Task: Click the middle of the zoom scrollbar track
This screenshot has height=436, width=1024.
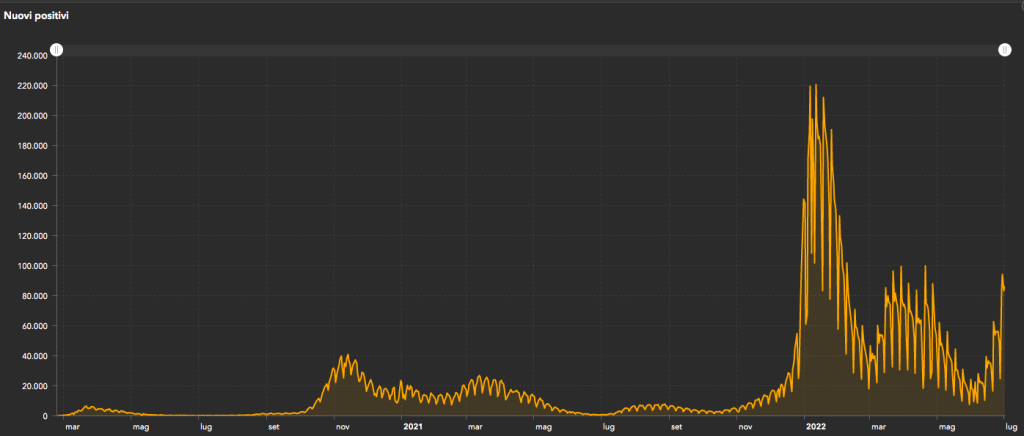Action: point(530,50)
